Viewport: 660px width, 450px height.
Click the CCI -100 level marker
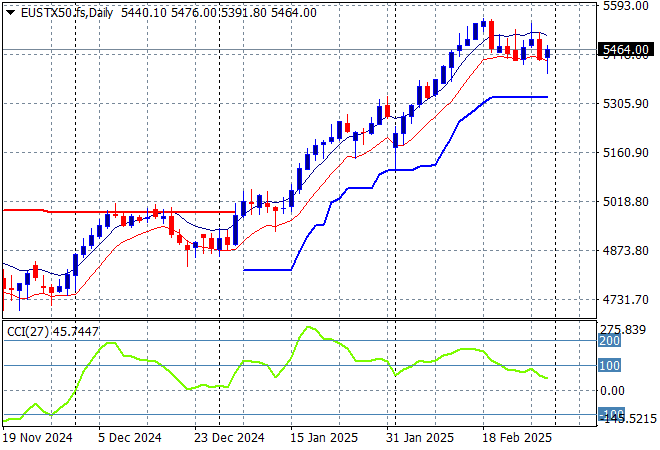point(610,414)
